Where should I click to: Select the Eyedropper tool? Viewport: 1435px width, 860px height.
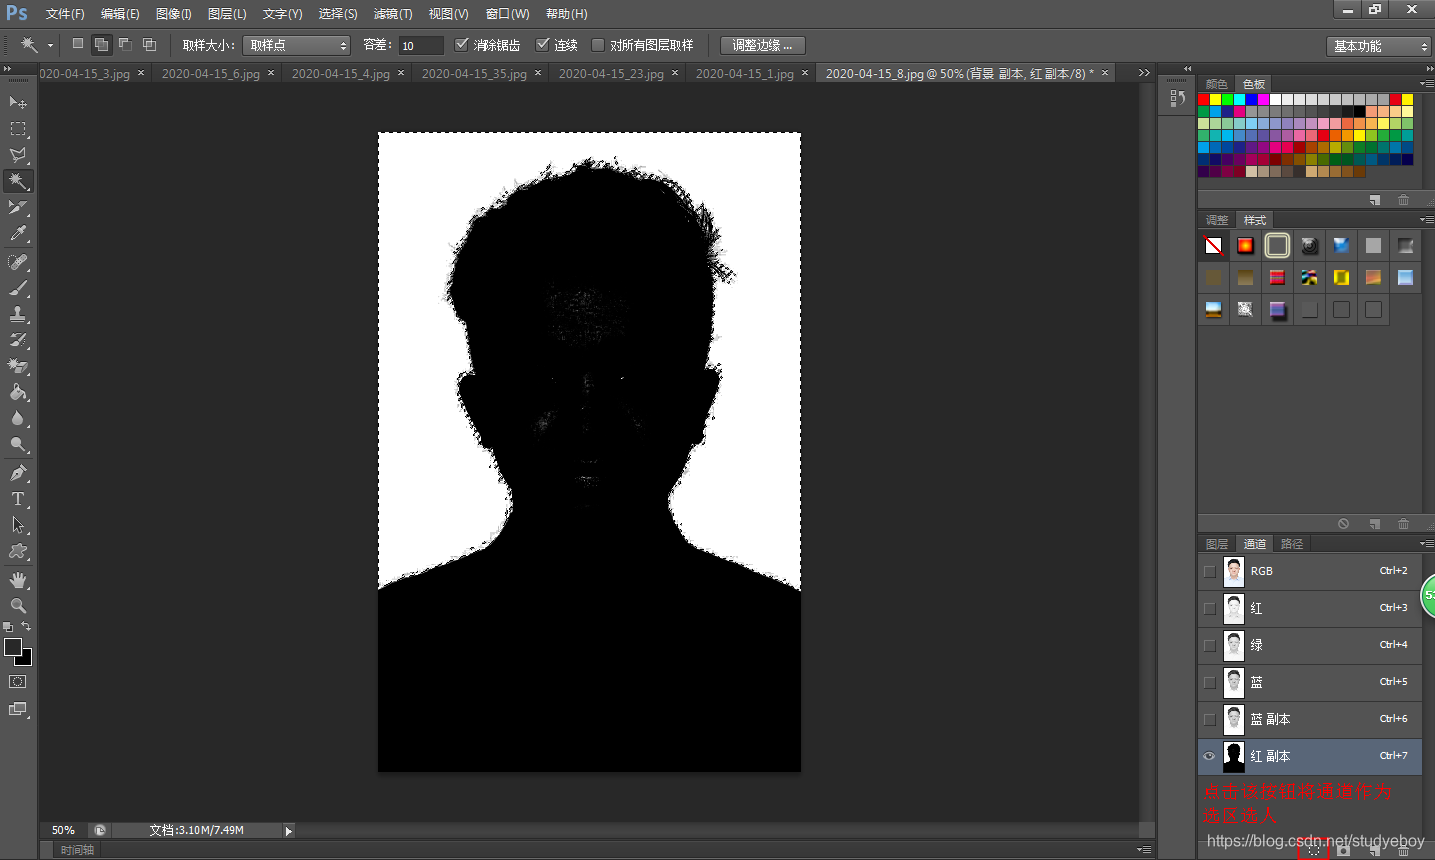(18, 233)
